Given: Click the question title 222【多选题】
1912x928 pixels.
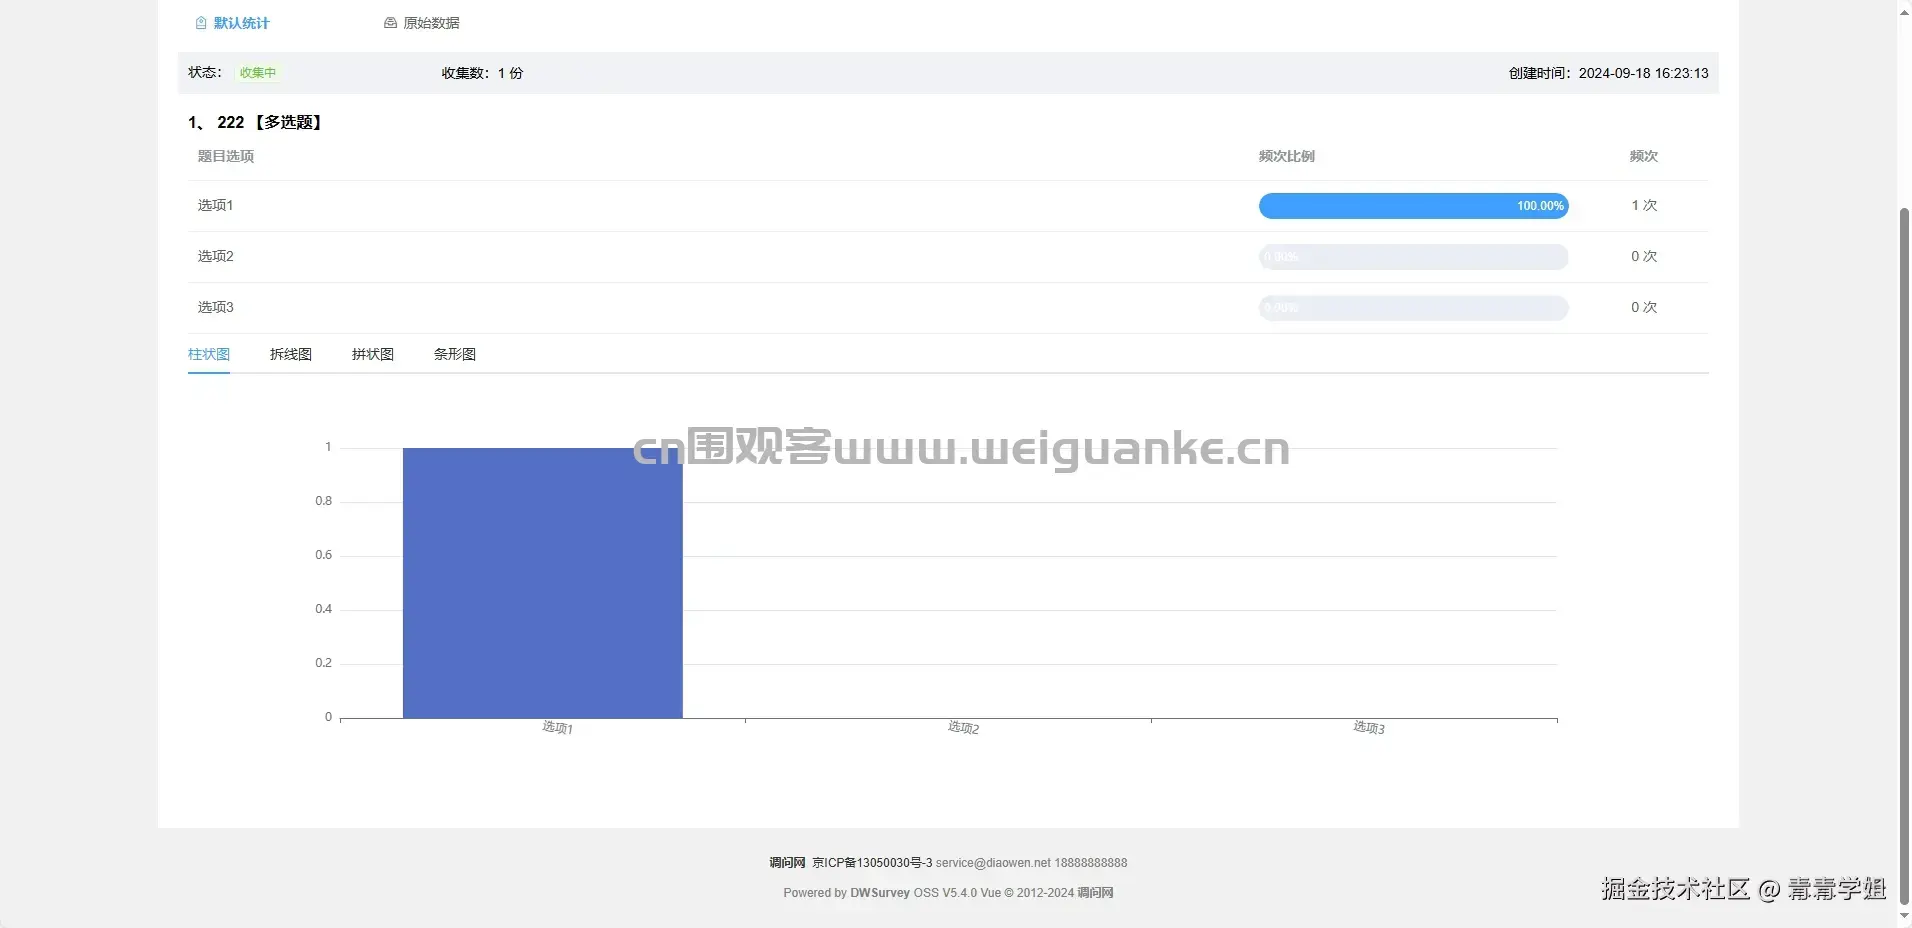Looking at the screenshot, I should (x=270, y=122).
